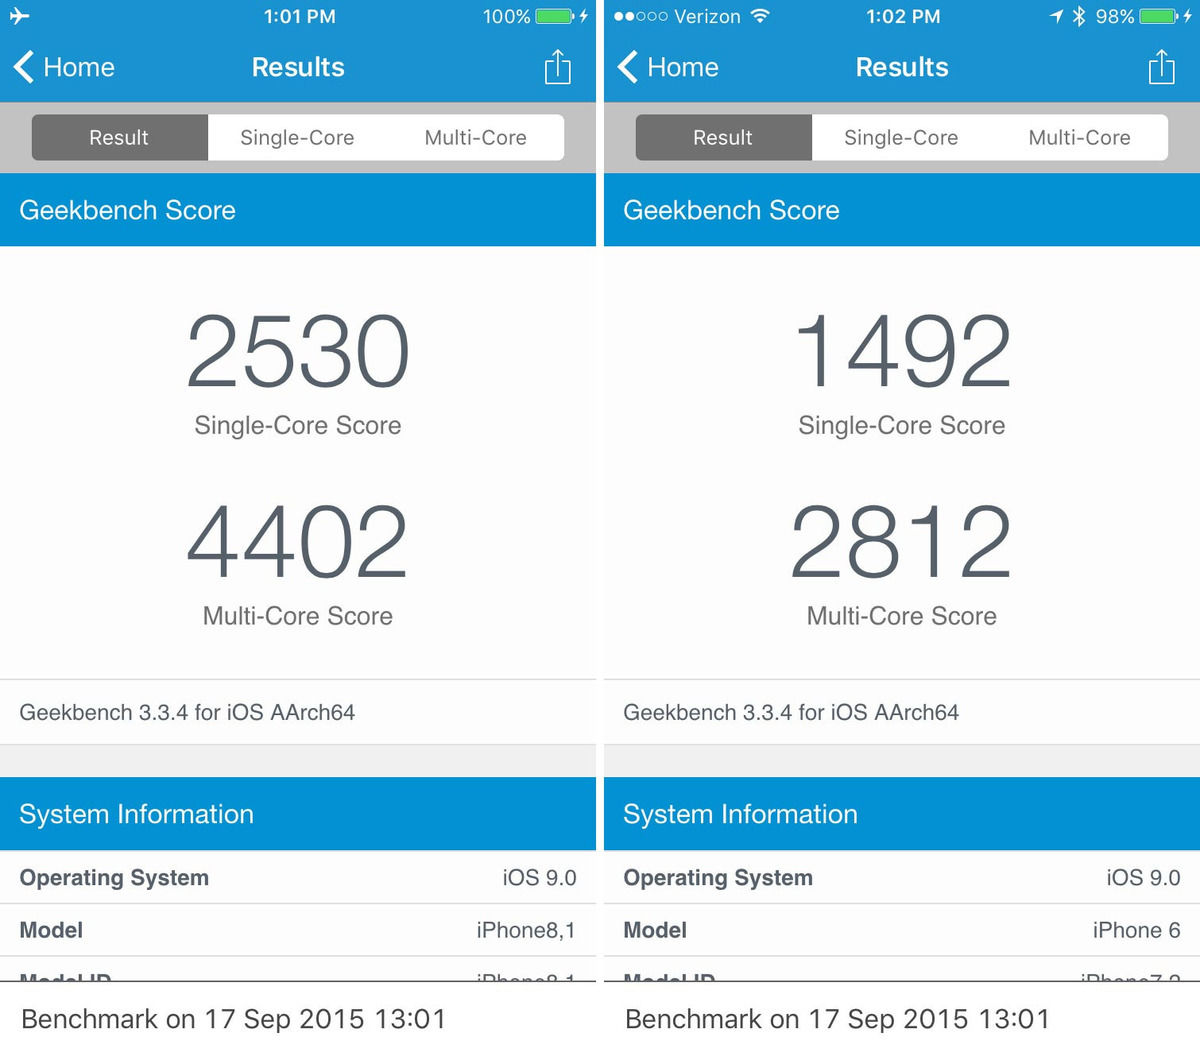
Task: Tap the back chevron on the iPhone 6 screen
Action: 628,67
